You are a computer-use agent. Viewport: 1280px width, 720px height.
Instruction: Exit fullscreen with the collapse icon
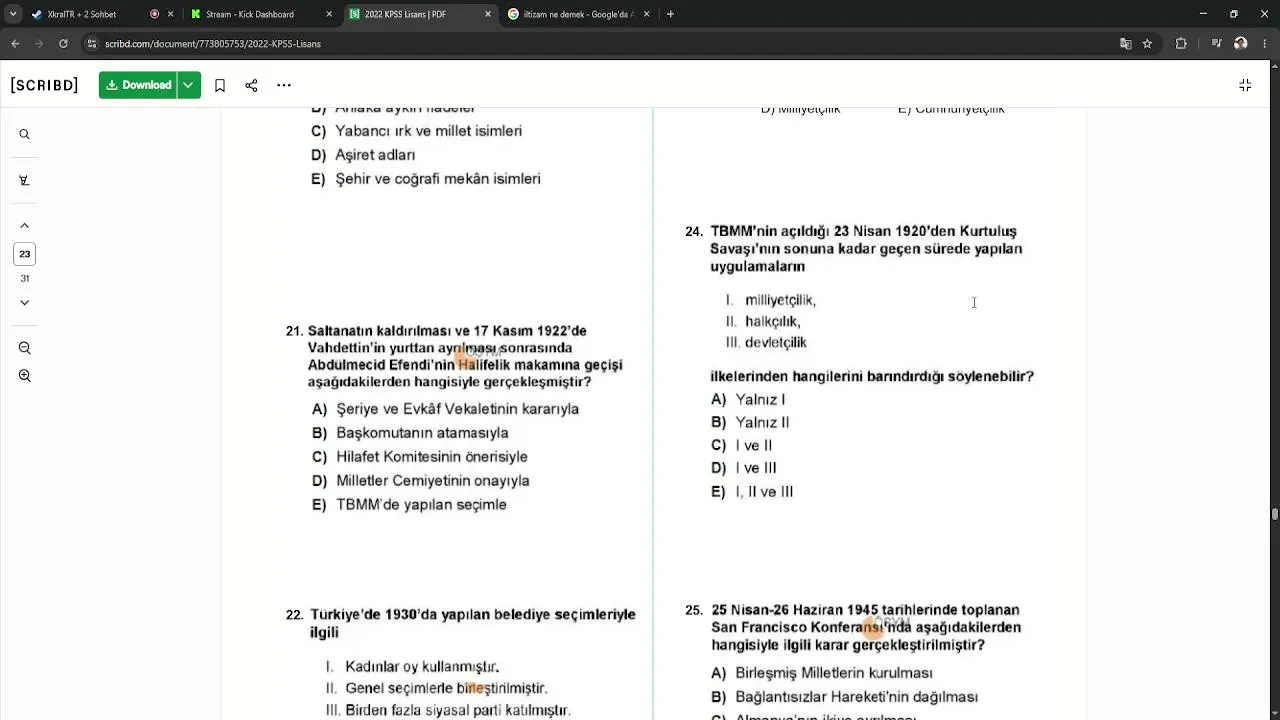tap(1245, 85)
